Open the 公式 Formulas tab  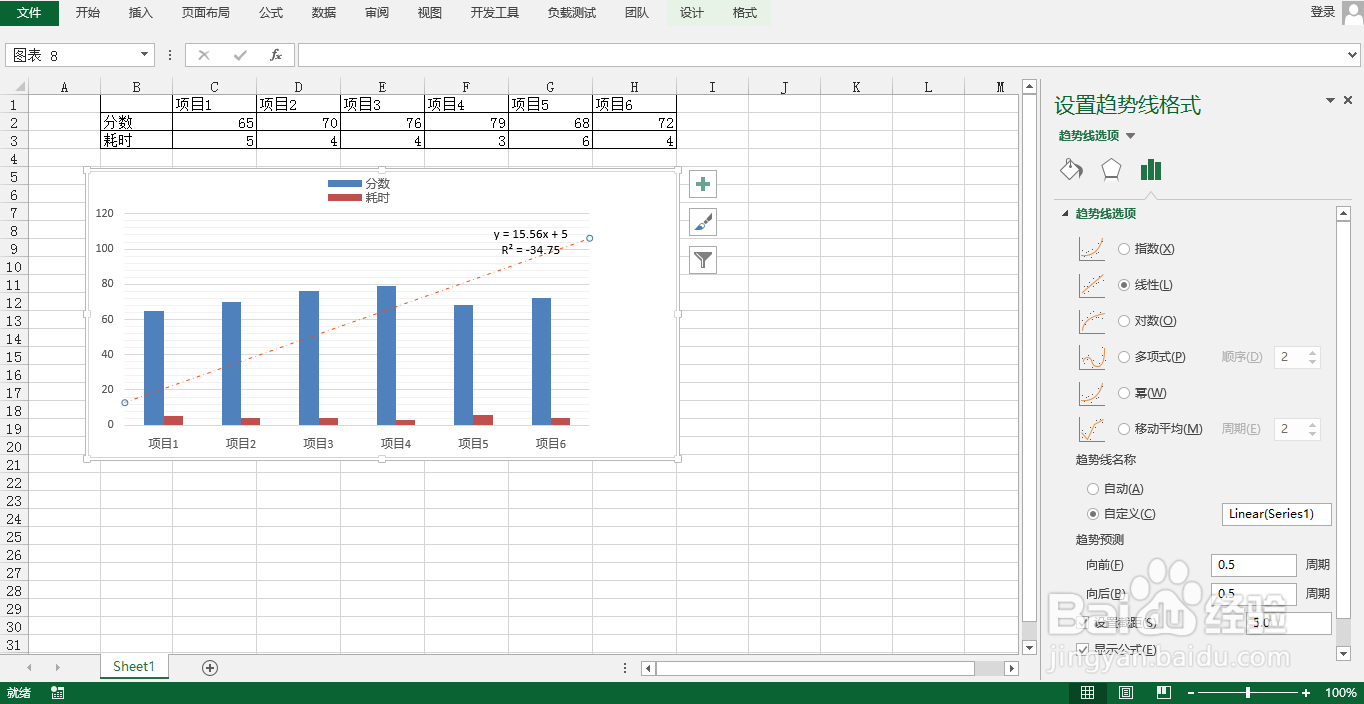(271, 13)
